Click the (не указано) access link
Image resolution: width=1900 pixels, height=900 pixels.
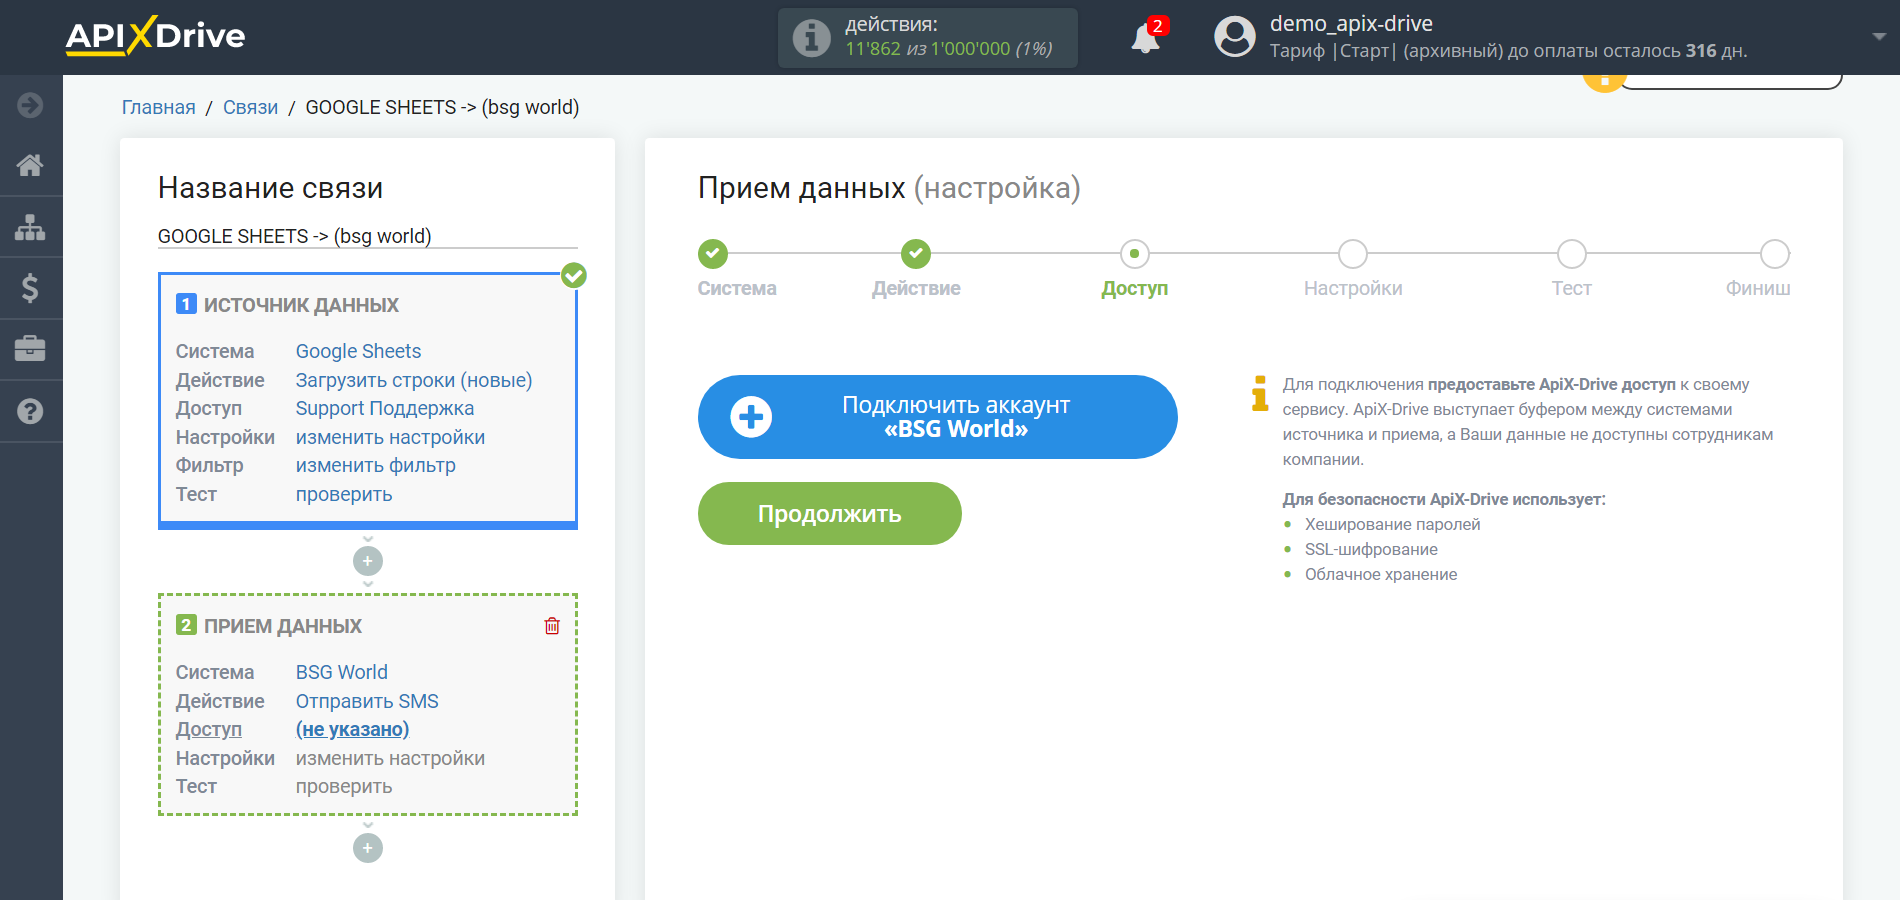(x=352, y=729)
